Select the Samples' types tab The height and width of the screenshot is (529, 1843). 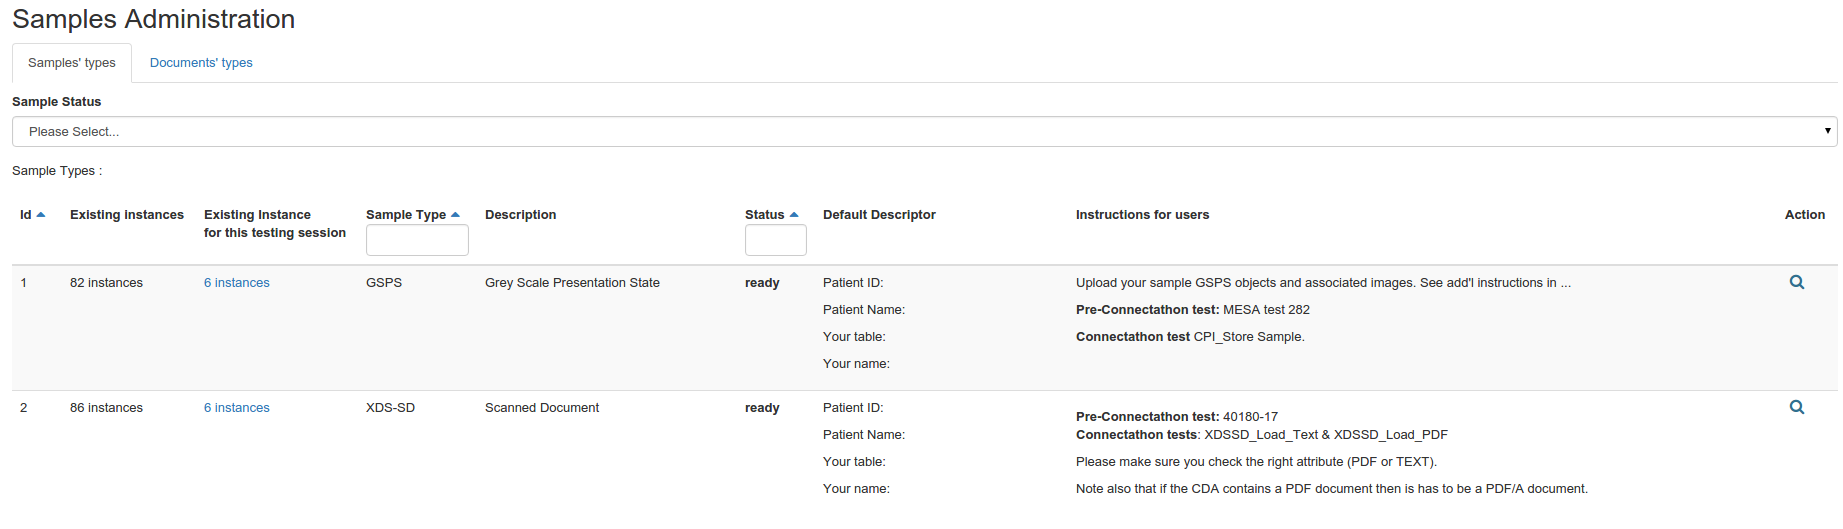coord(72,63)
